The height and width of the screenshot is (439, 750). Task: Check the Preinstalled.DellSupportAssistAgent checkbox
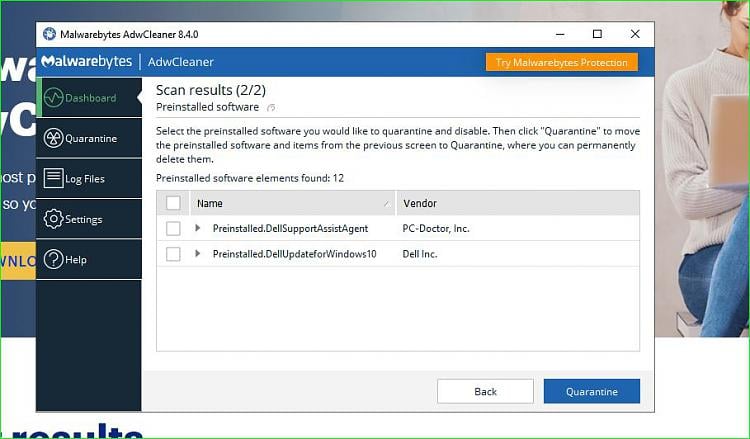pos(173,228)
